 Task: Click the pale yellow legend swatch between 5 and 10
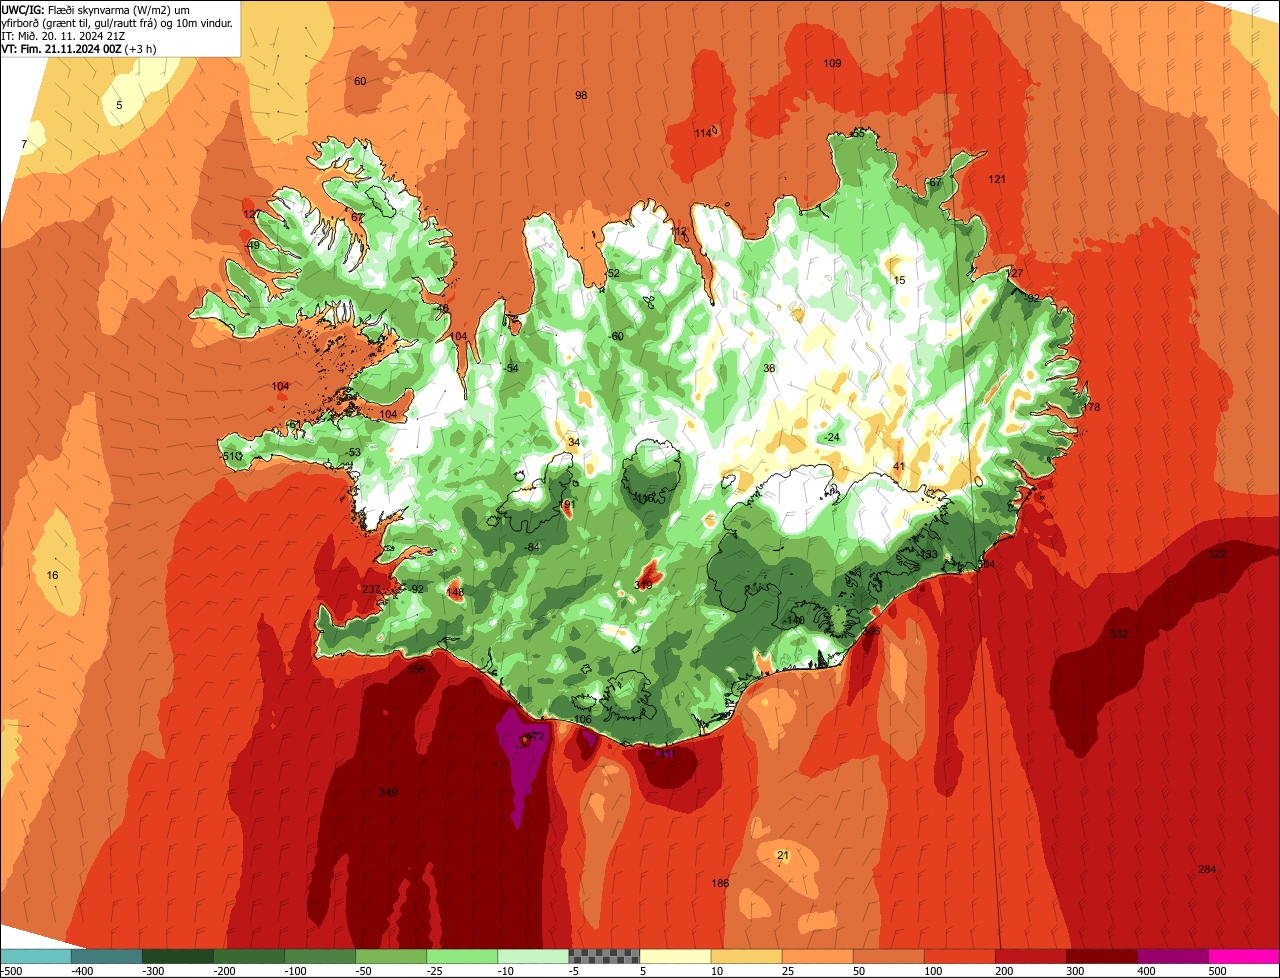[675, 956]
